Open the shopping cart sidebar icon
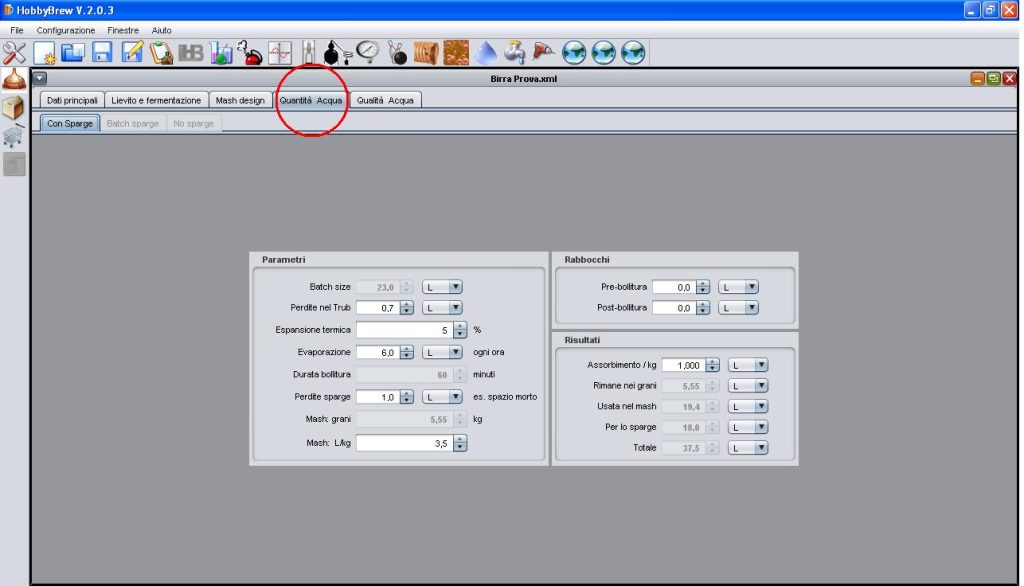The height and width of the screenshot is (586, 1024). pos(14,136)
